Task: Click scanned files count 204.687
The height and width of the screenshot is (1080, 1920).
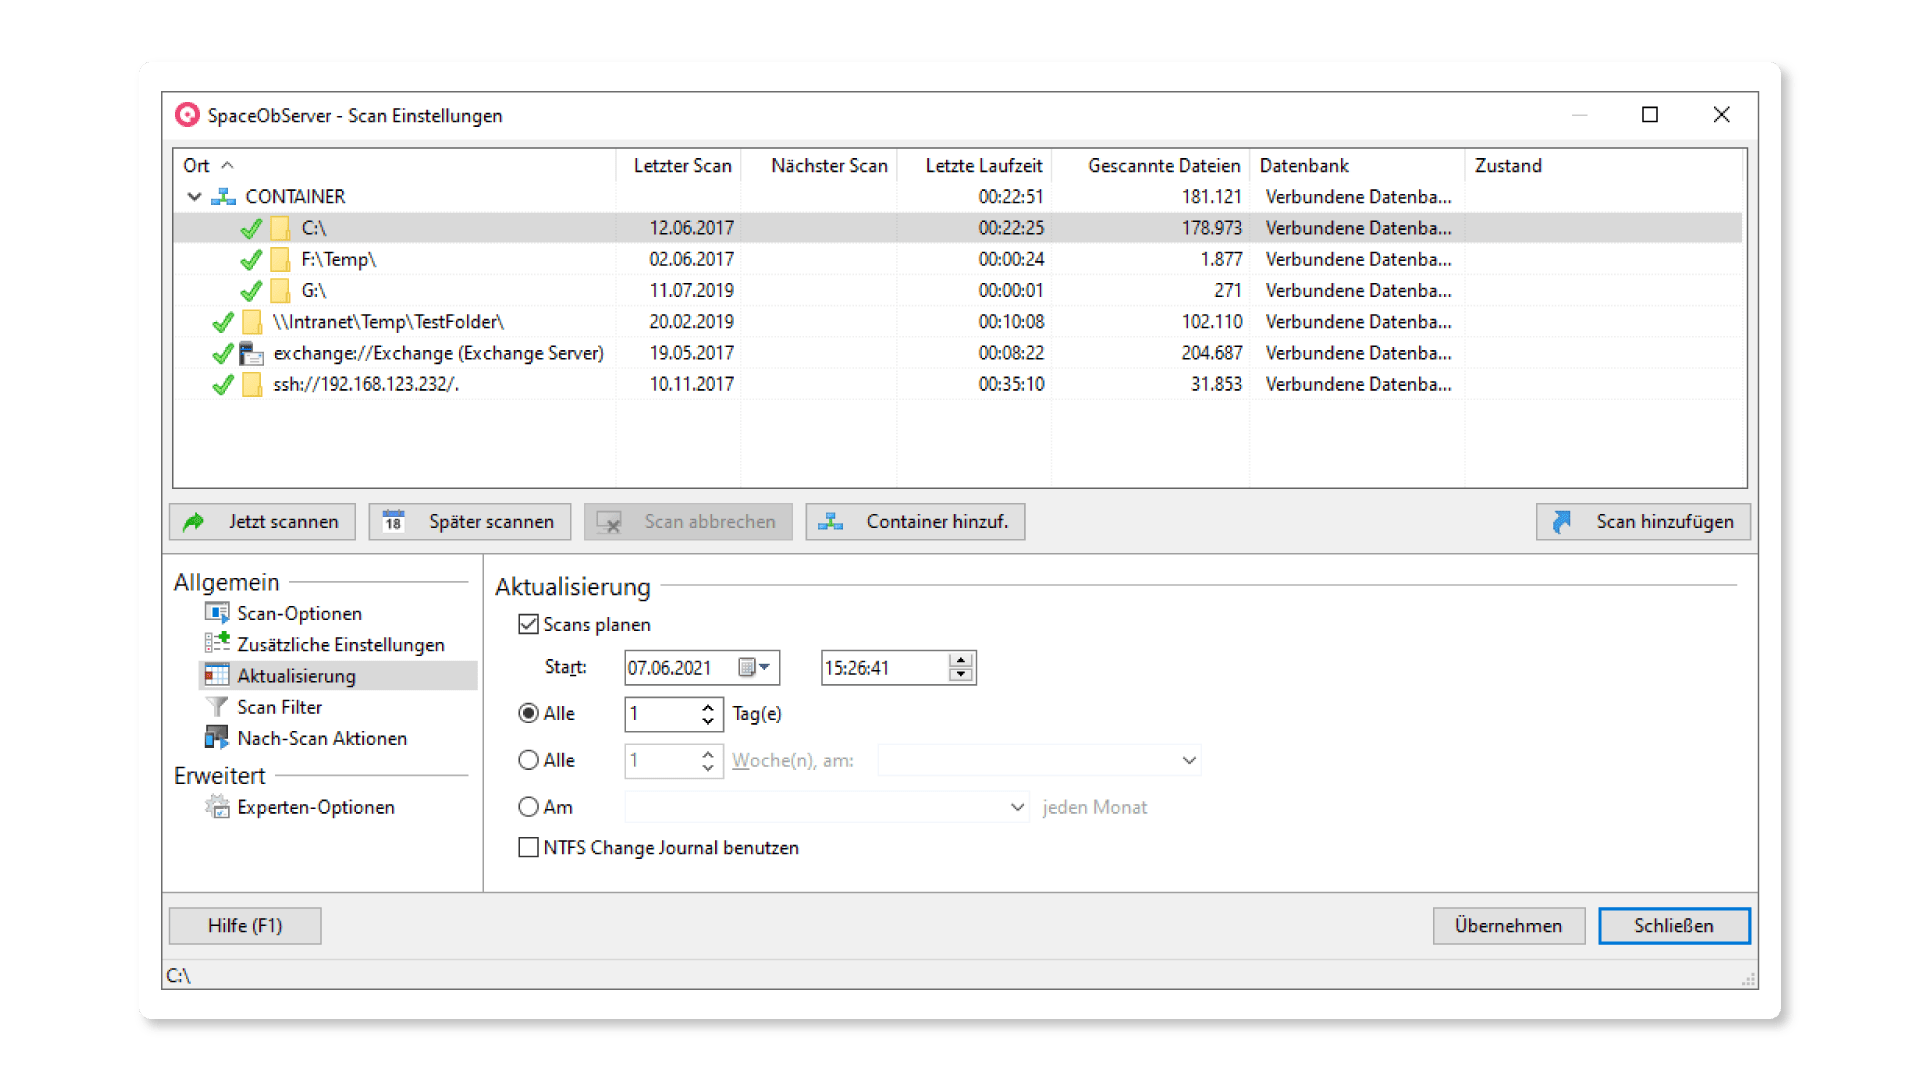Action: pos(1211,353)
